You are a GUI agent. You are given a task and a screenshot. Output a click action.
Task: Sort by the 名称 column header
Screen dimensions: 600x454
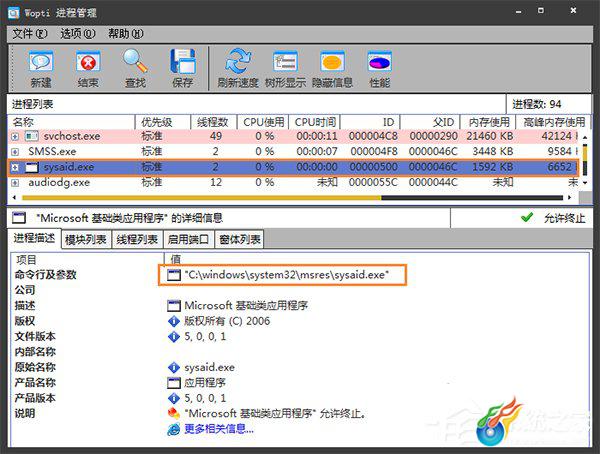[72, 122]
